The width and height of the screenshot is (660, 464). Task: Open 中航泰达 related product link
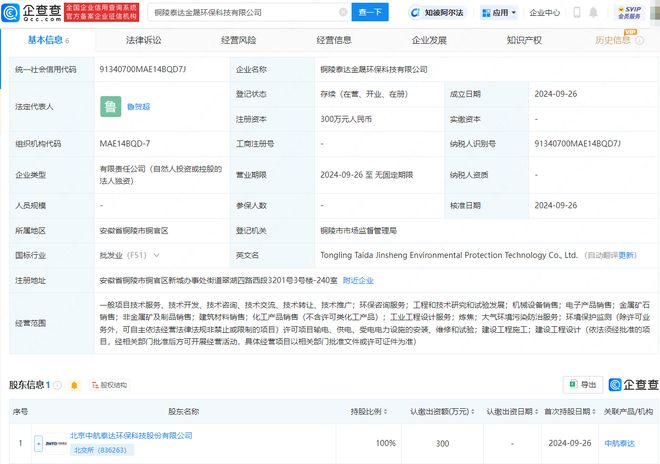(x=619, y=443)
